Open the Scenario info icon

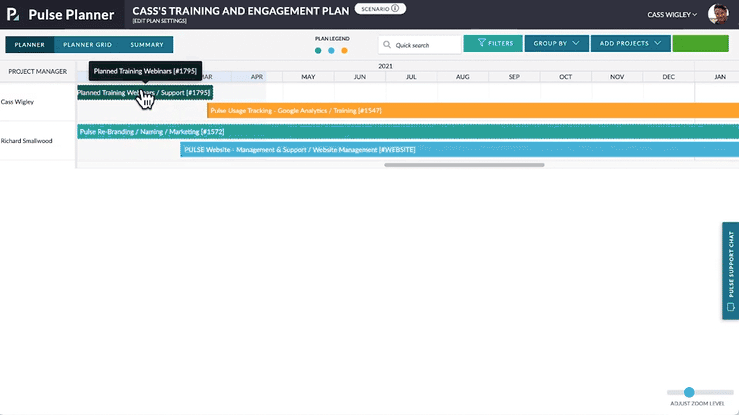(x=395, y=8)
